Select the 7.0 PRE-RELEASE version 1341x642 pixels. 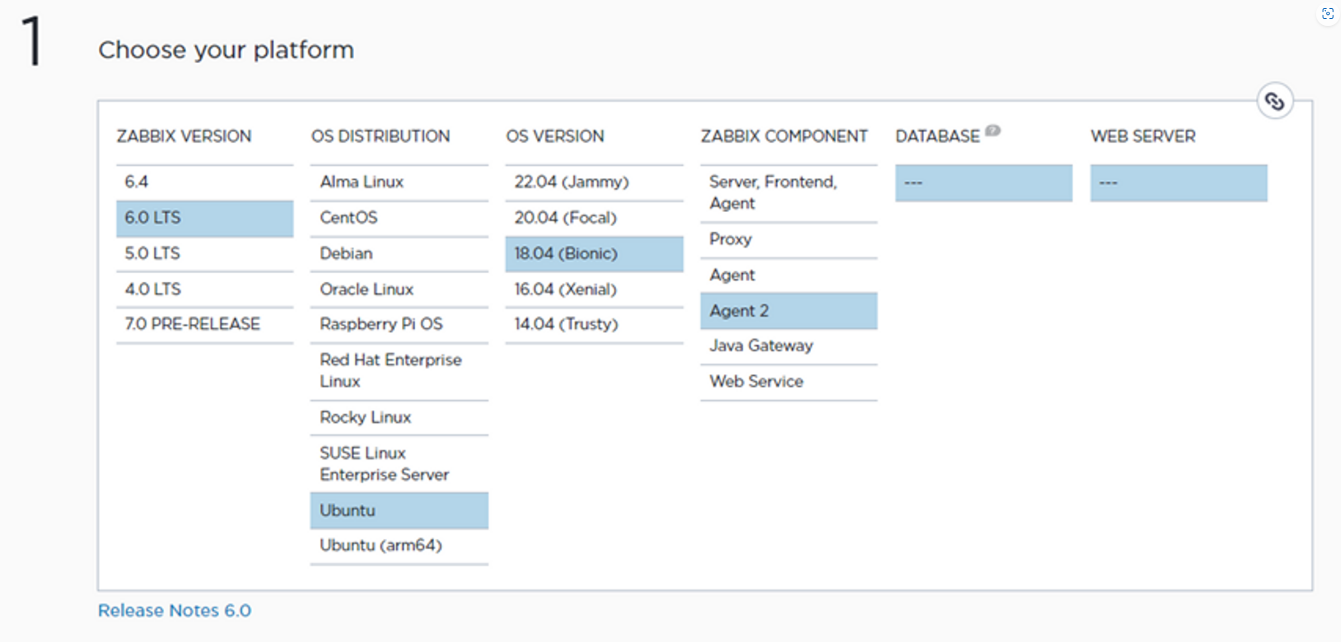click(205, 325)
